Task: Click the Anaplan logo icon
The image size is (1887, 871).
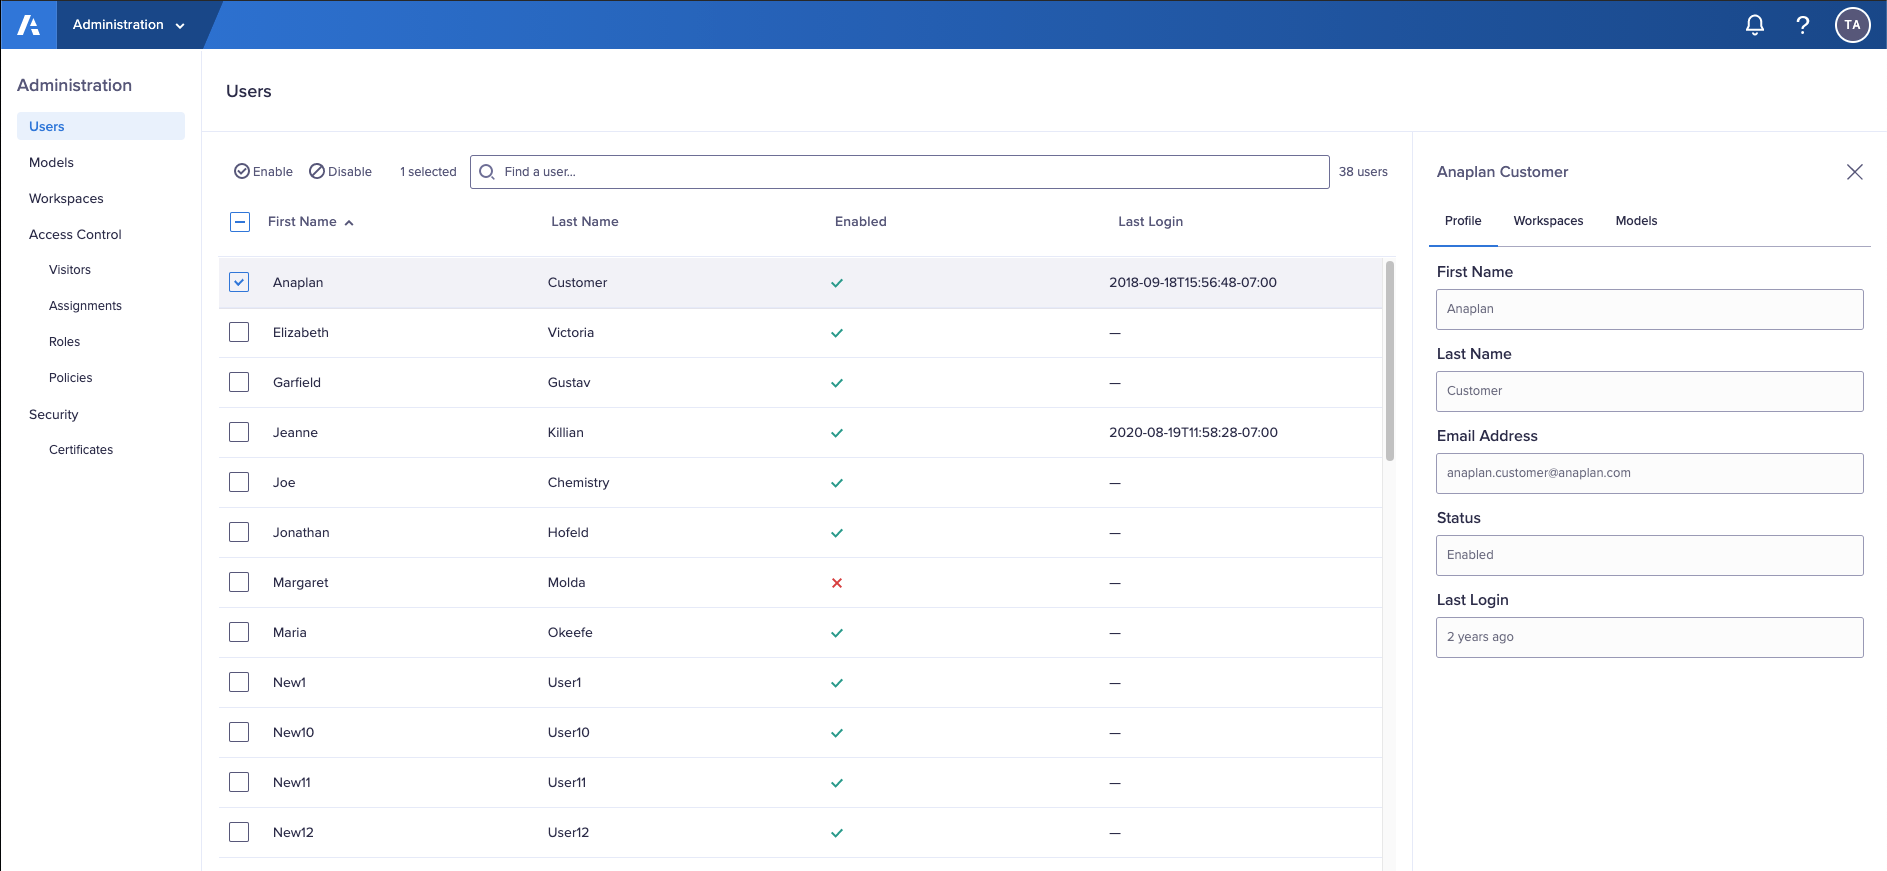Action: [x=29, y=25]
